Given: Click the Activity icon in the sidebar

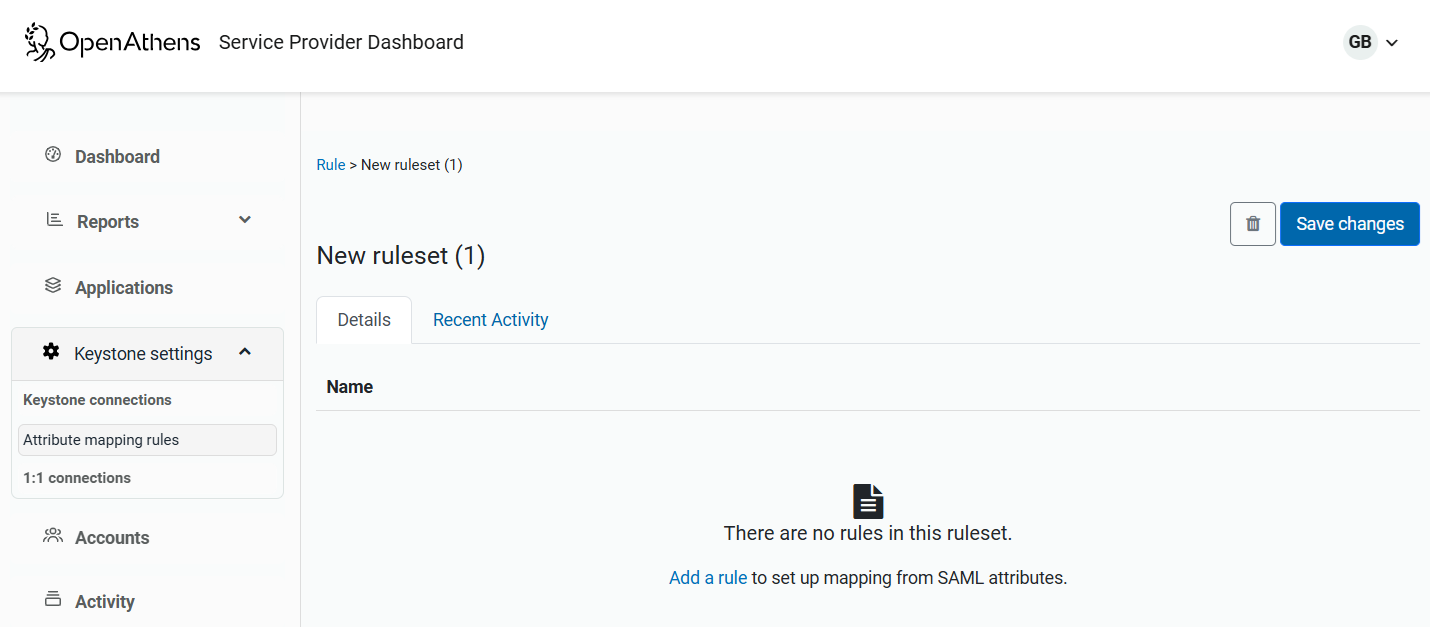Looking at the screenshot, I should click(x=51, y=598).
